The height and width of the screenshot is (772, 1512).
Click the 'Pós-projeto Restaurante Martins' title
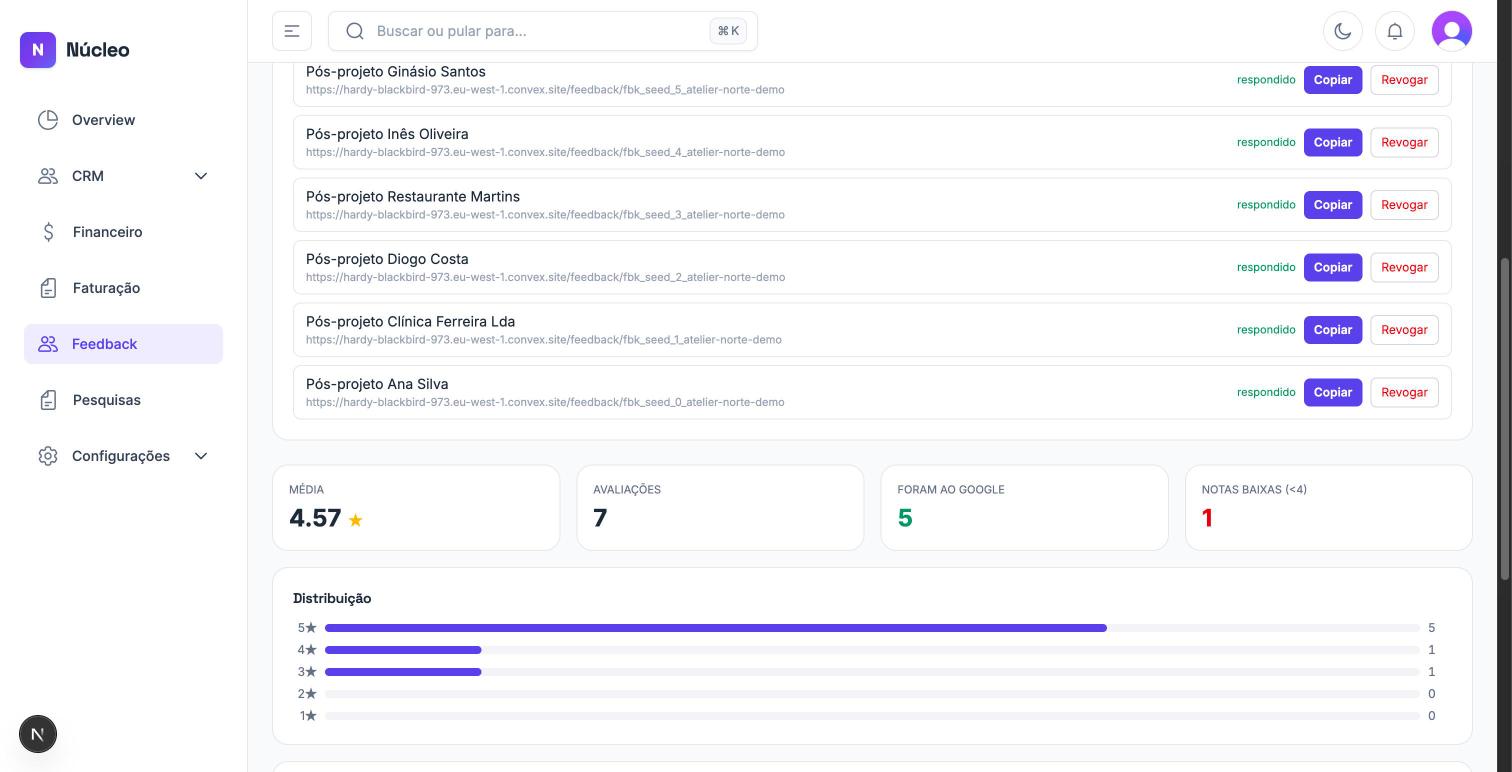413,196
